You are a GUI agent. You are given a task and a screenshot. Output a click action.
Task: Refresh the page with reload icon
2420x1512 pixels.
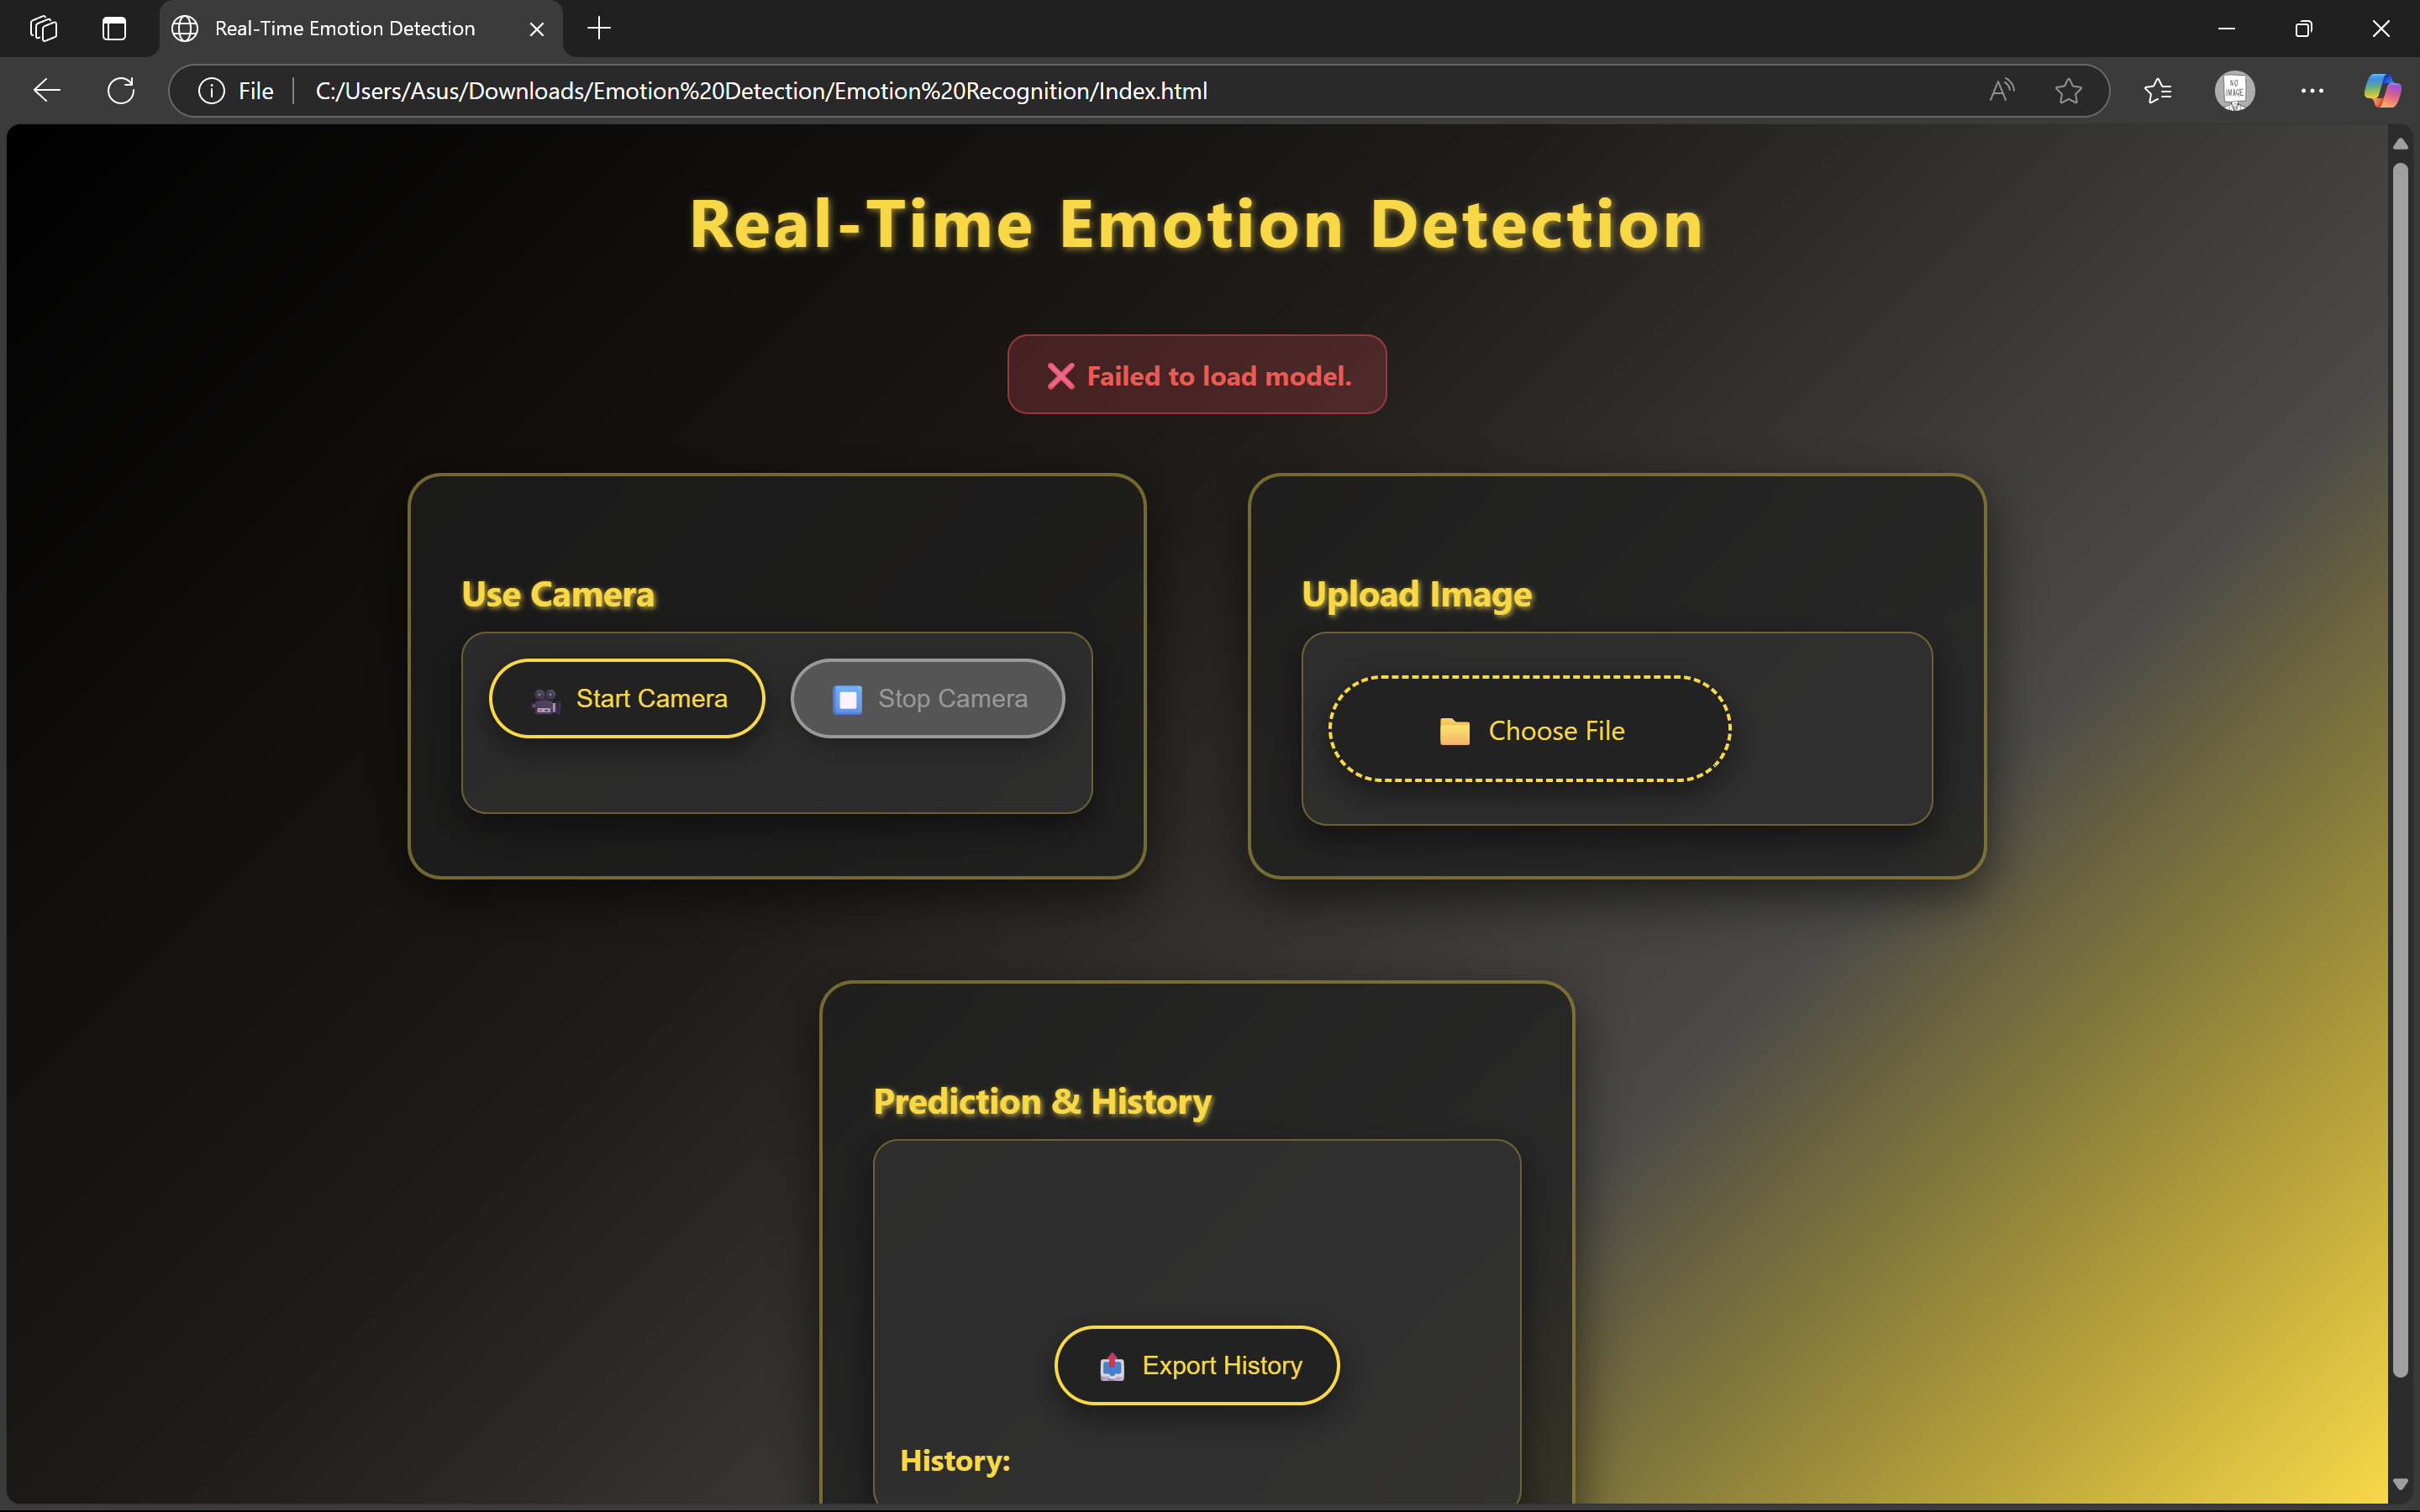click(121, 91)
